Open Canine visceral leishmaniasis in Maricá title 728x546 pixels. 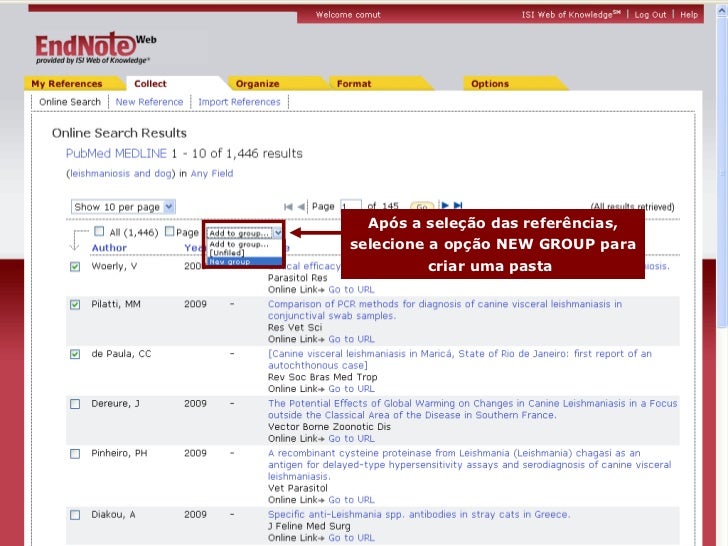pos(460,360)
